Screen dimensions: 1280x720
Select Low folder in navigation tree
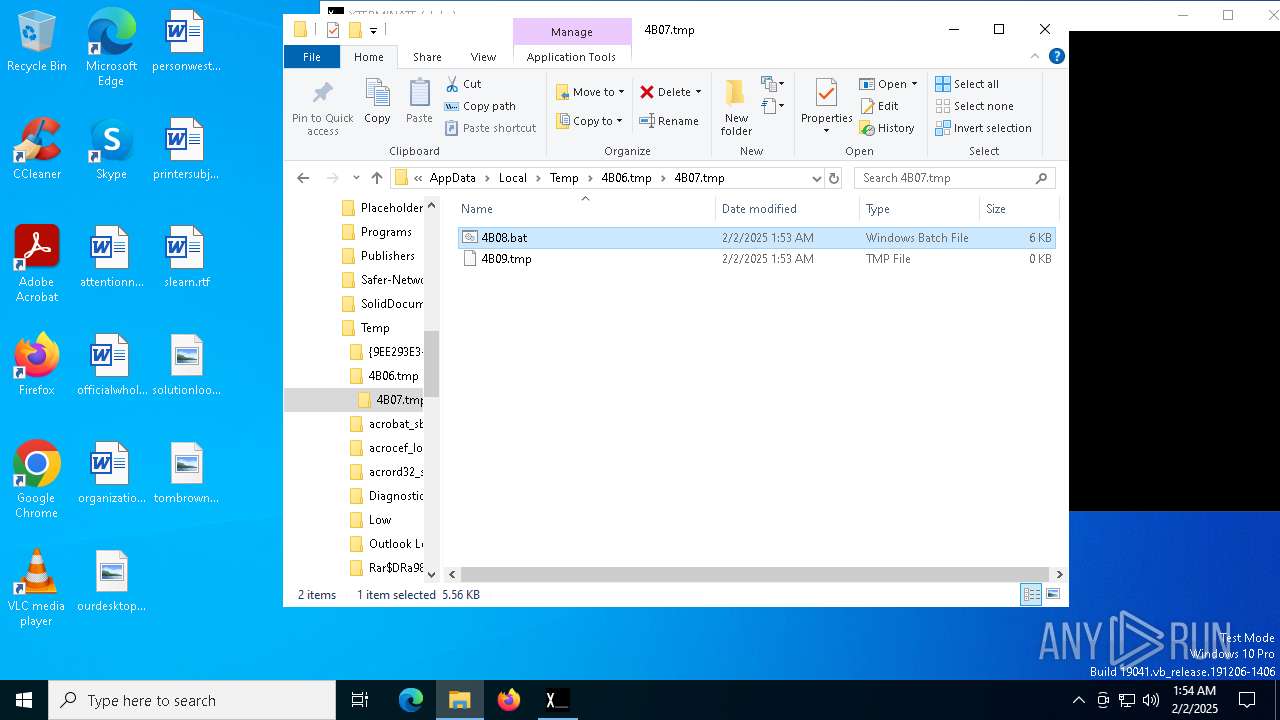click(379, 520)
